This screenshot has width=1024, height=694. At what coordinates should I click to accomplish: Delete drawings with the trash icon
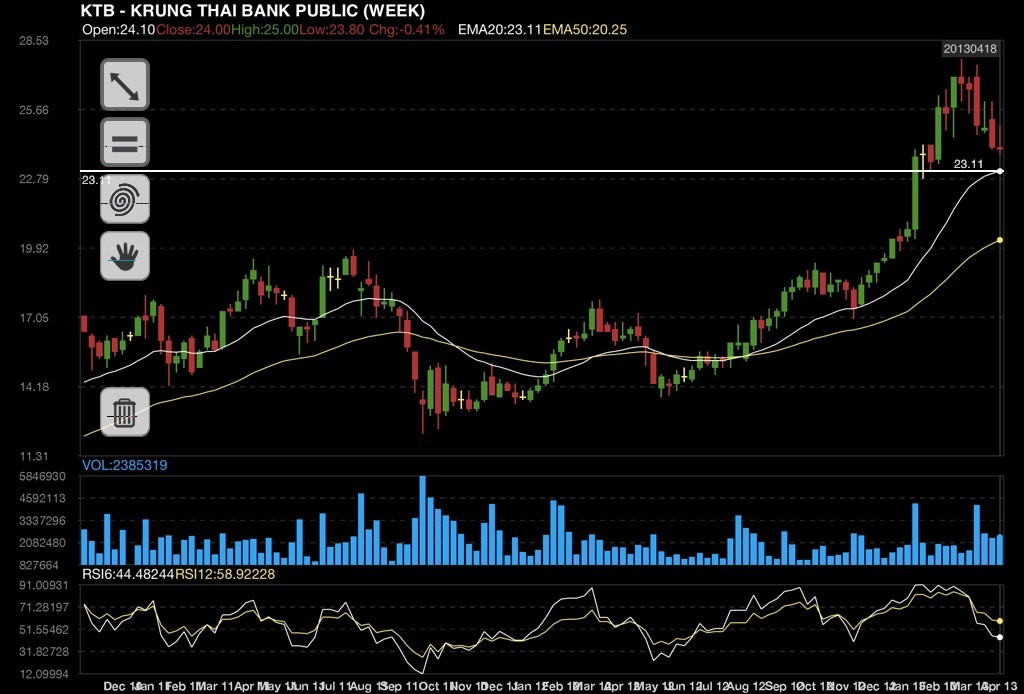coord(125,412)
